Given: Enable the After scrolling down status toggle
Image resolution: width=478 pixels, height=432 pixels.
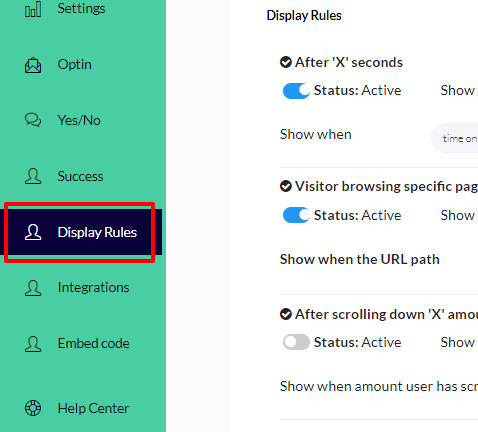Looking at the screenshot, I should tap(296, 342).
